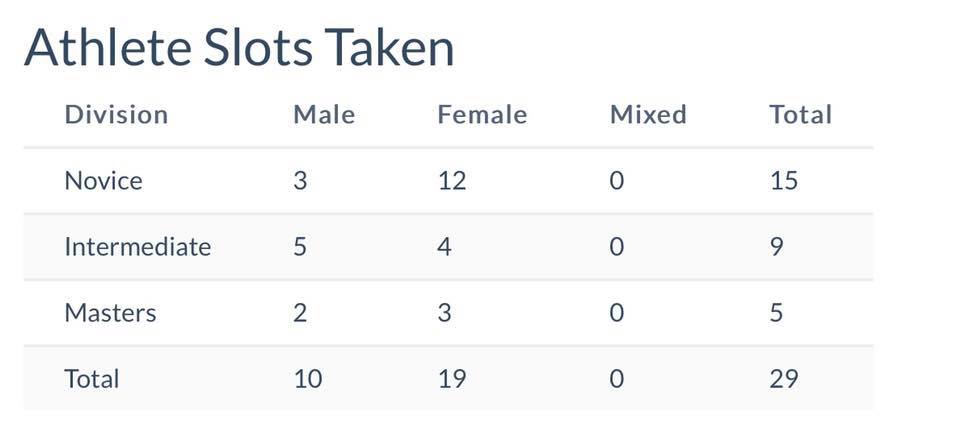Select the Novice total of 15
Viewport: 960px width, 440px height.
click(784, 181)
